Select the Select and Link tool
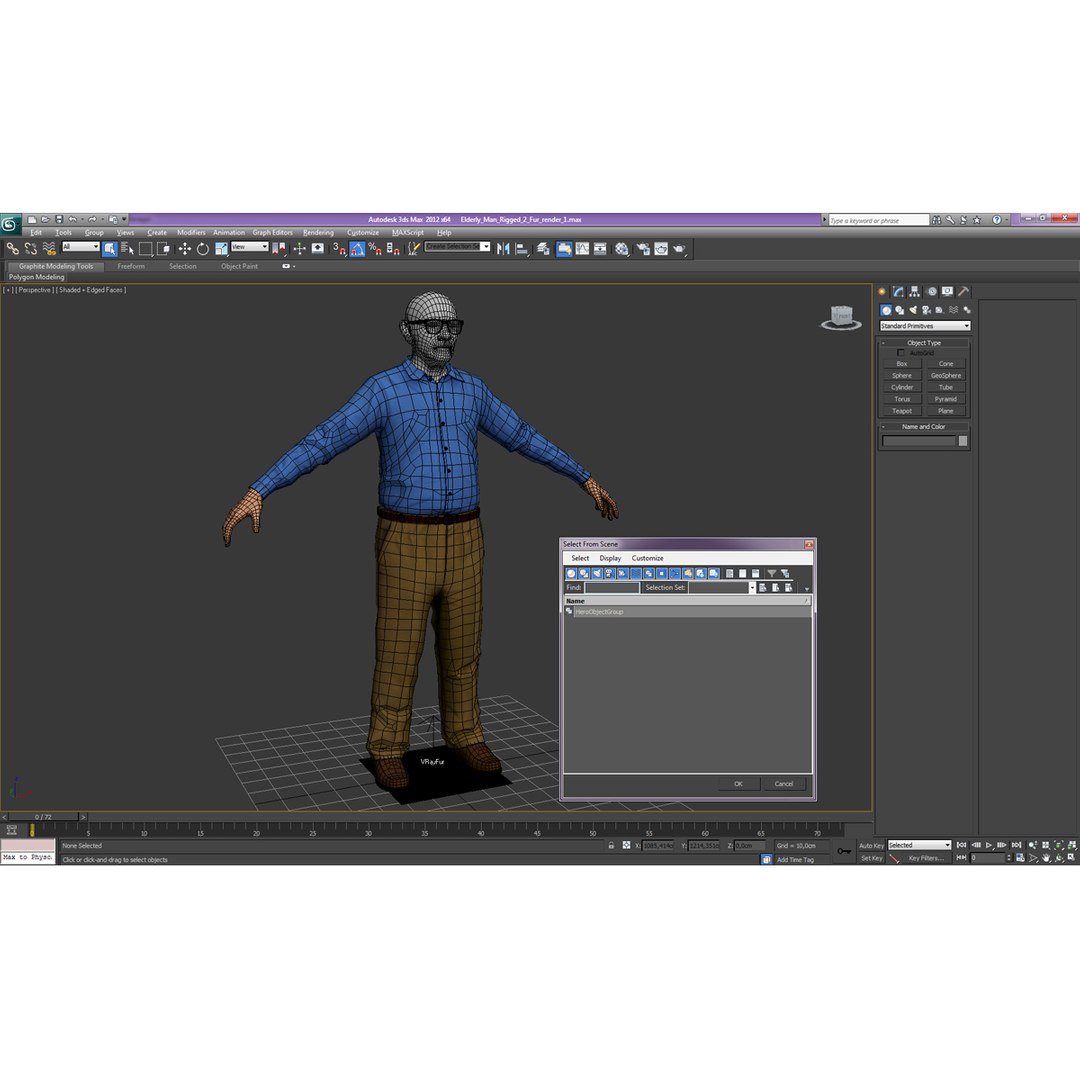Viewport: 1080px width, 1080px height. click(12, 249)
